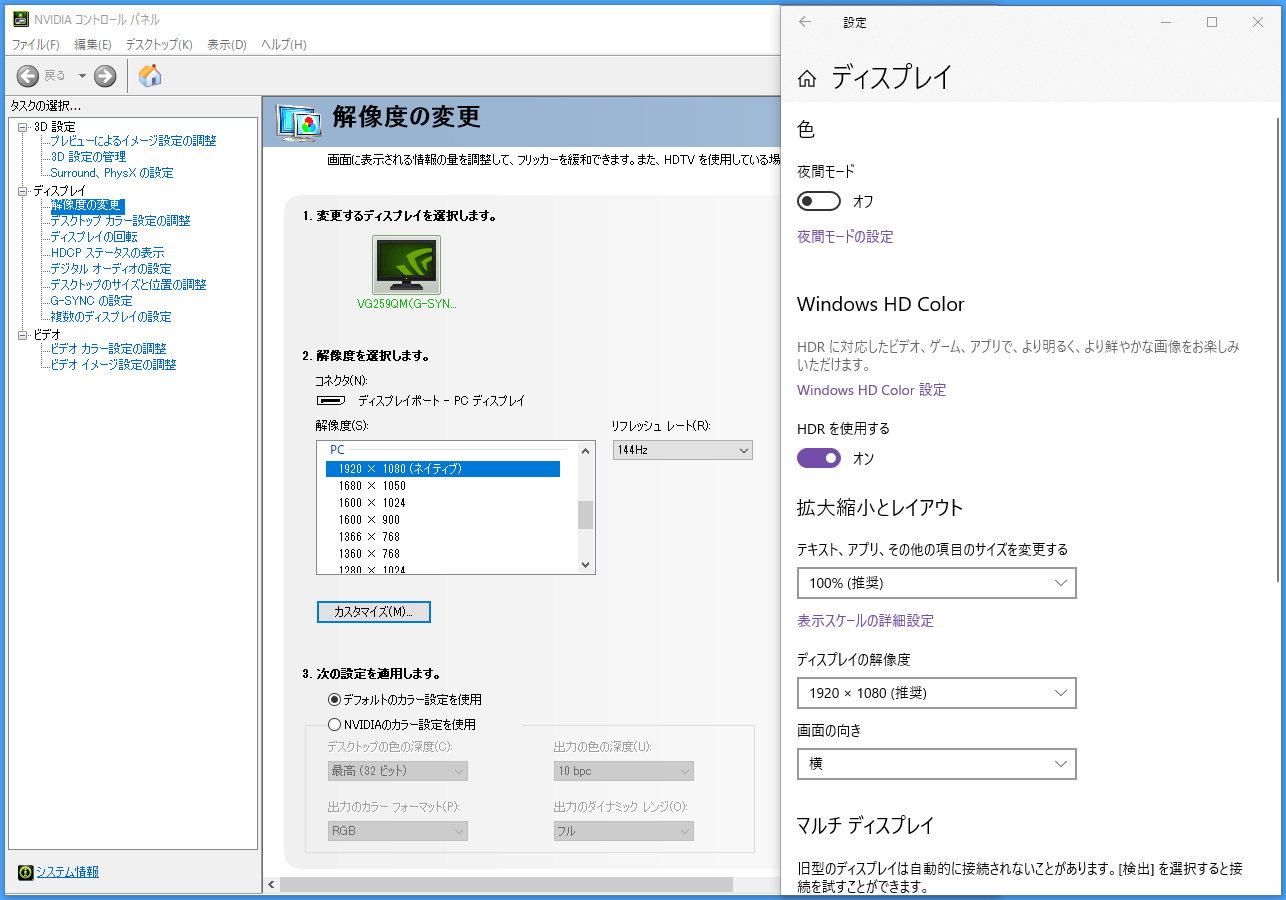The width and height of the screenshot is (1286, 900).
Task: Collapse the 3D 設定 tree node
Action: pos(24,126)
